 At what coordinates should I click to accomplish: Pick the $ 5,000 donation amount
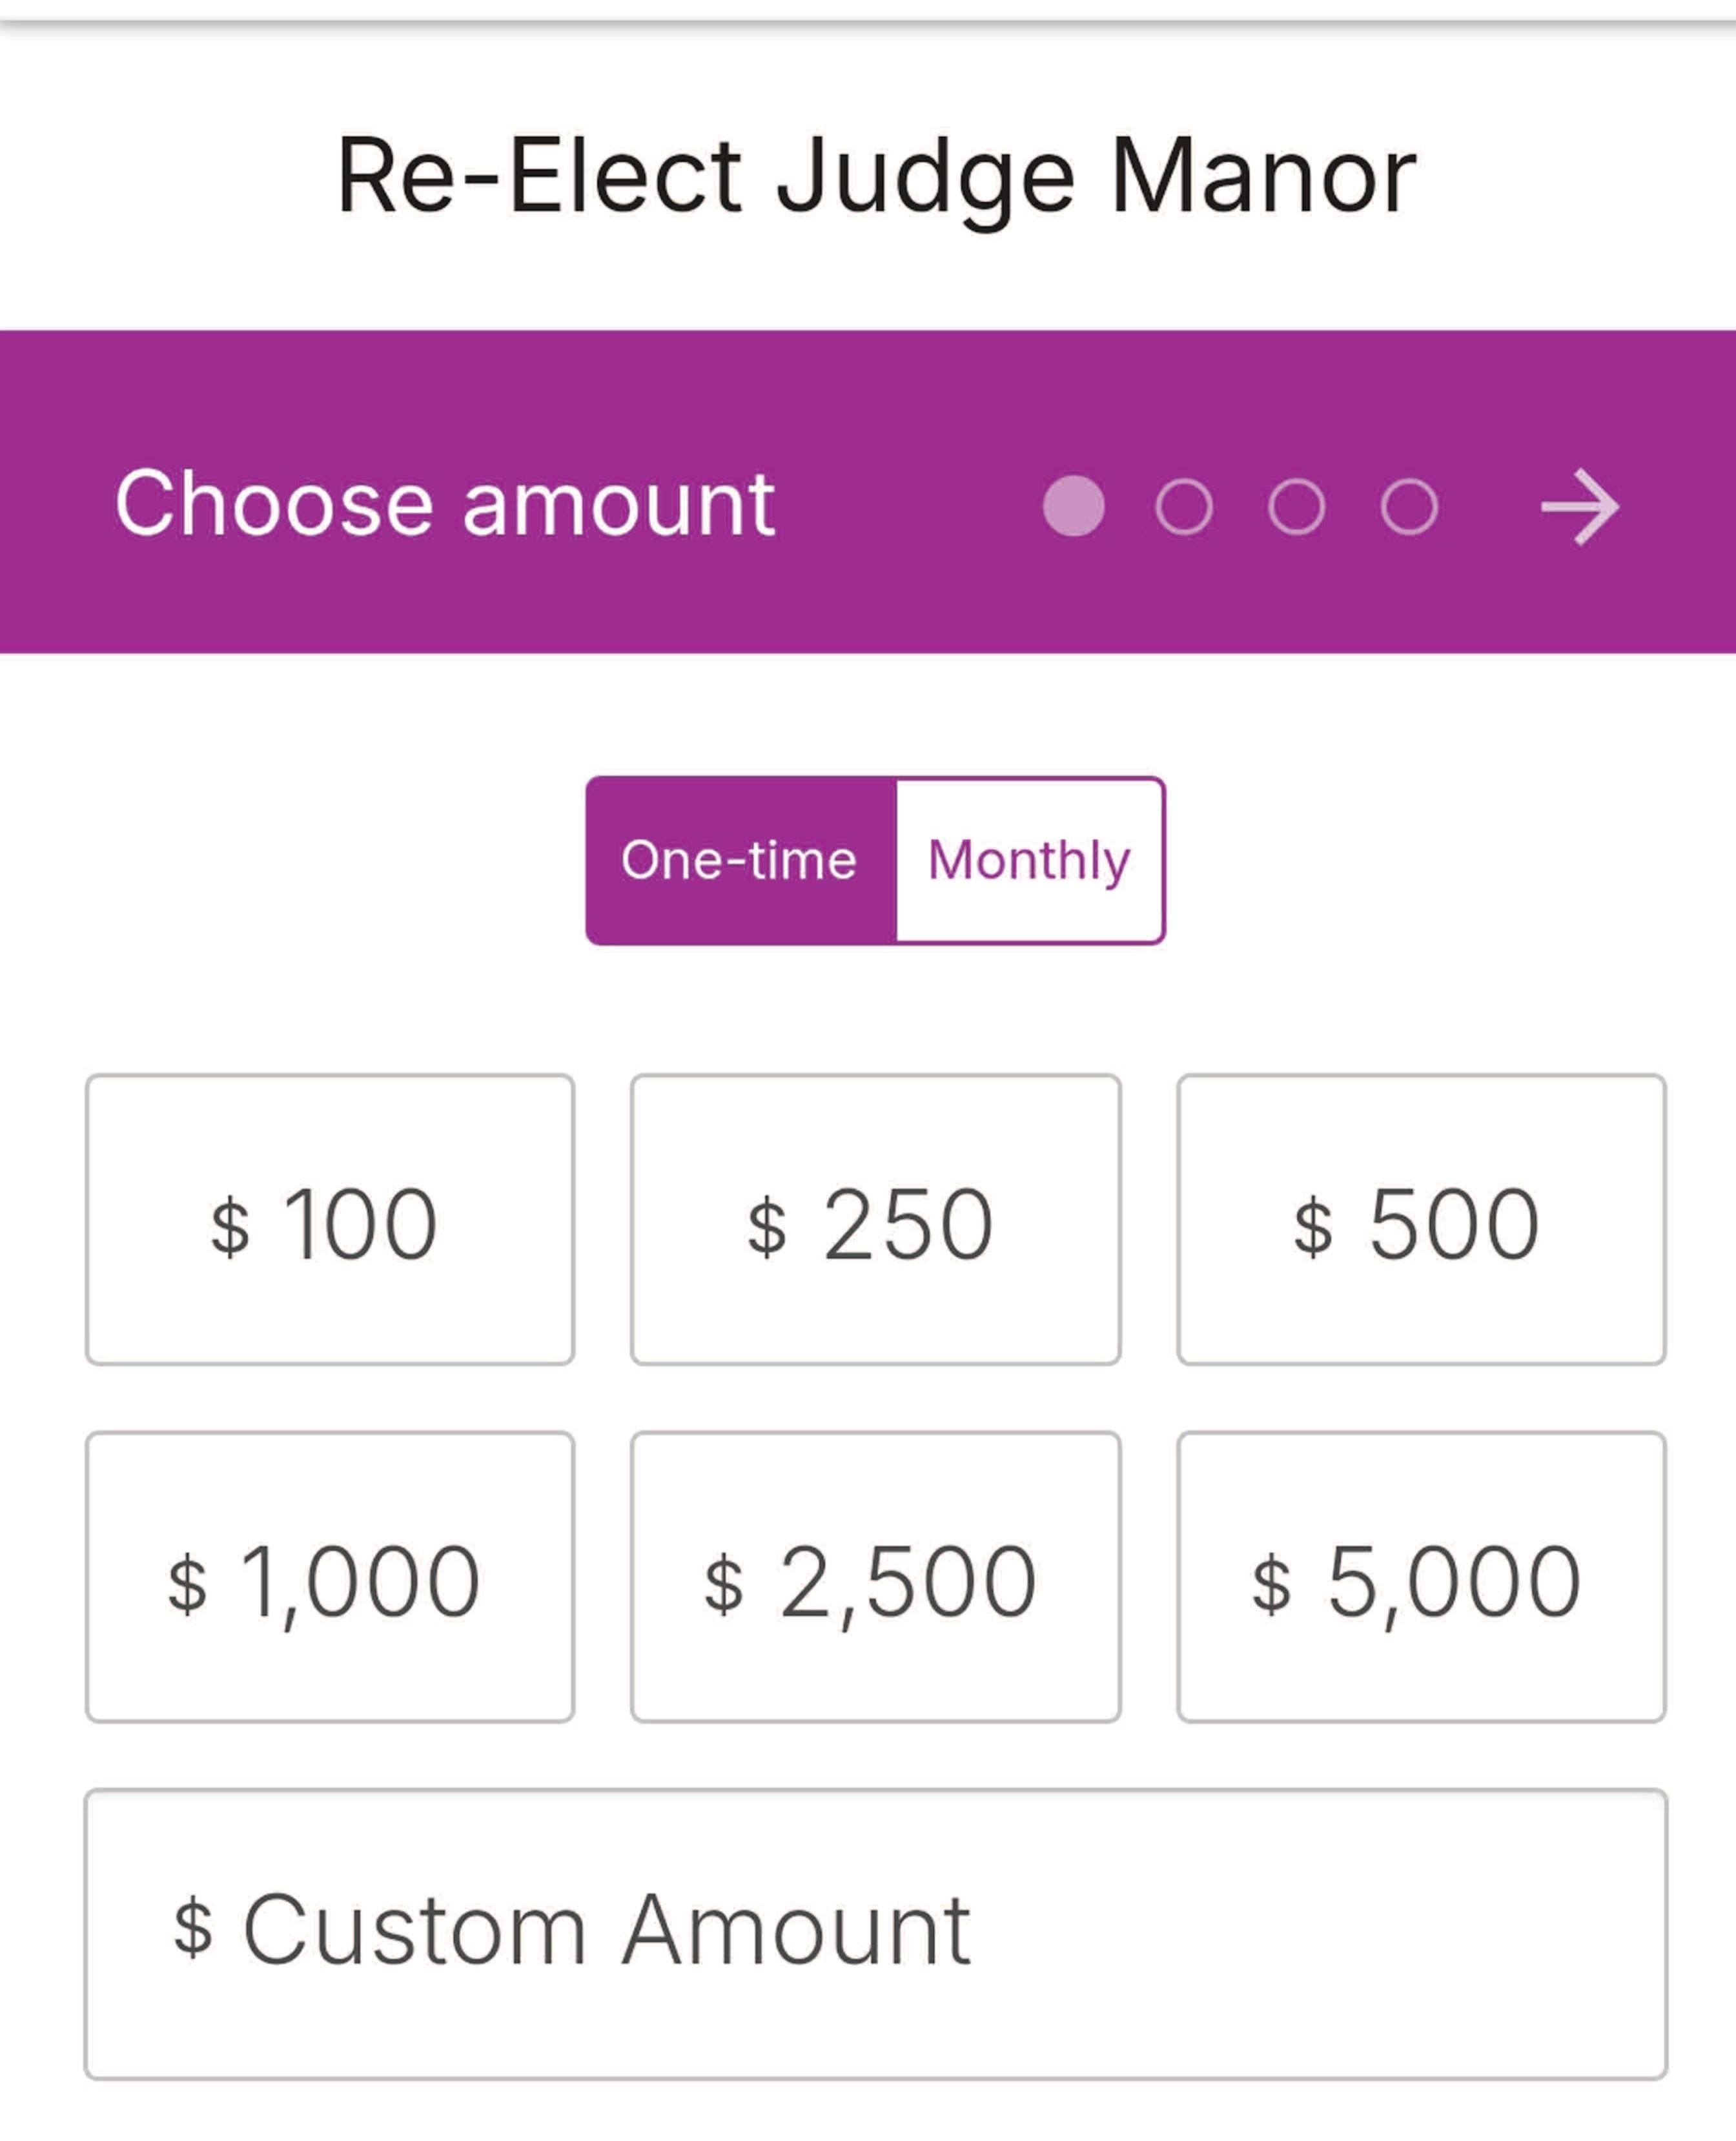(x=1421, y=1577)
